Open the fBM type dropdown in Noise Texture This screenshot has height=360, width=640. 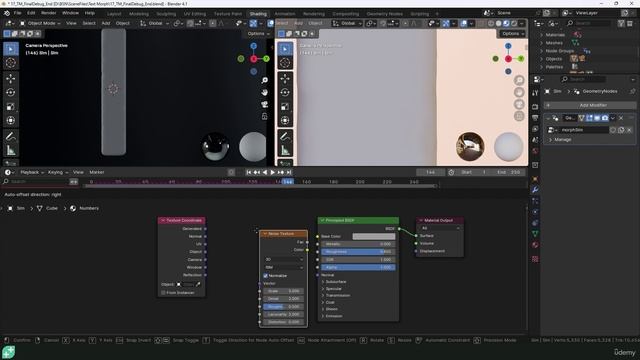284,267
